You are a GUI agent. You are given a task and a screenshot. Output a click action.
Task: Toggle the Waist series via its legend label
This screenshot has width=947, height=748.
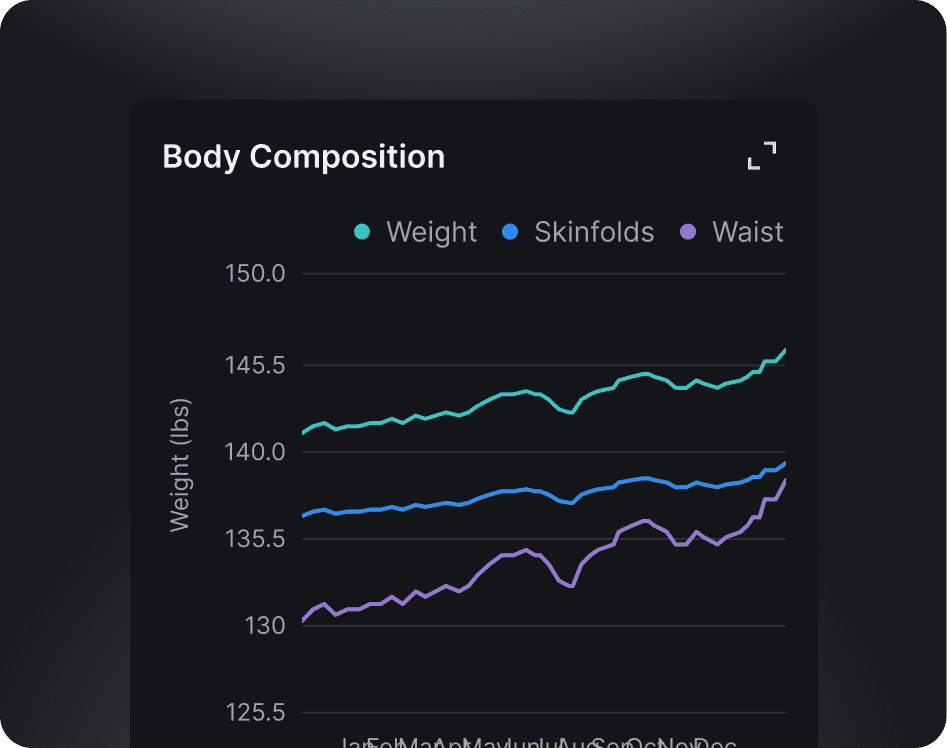point(747,233)
